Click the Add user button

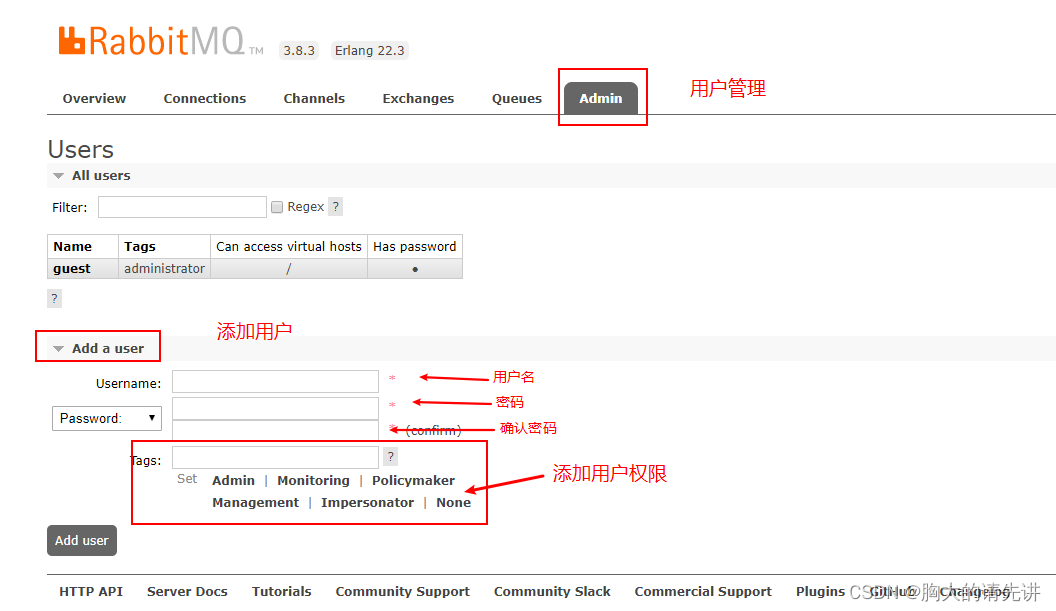click(81, 540)
